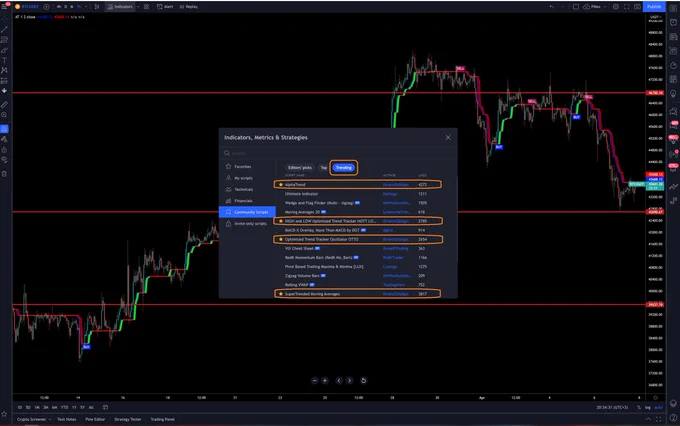Screen dimensions: 680x426
Task: Zoom out chart with minus button
Action: pyautogui.click(x=315, y=380)
